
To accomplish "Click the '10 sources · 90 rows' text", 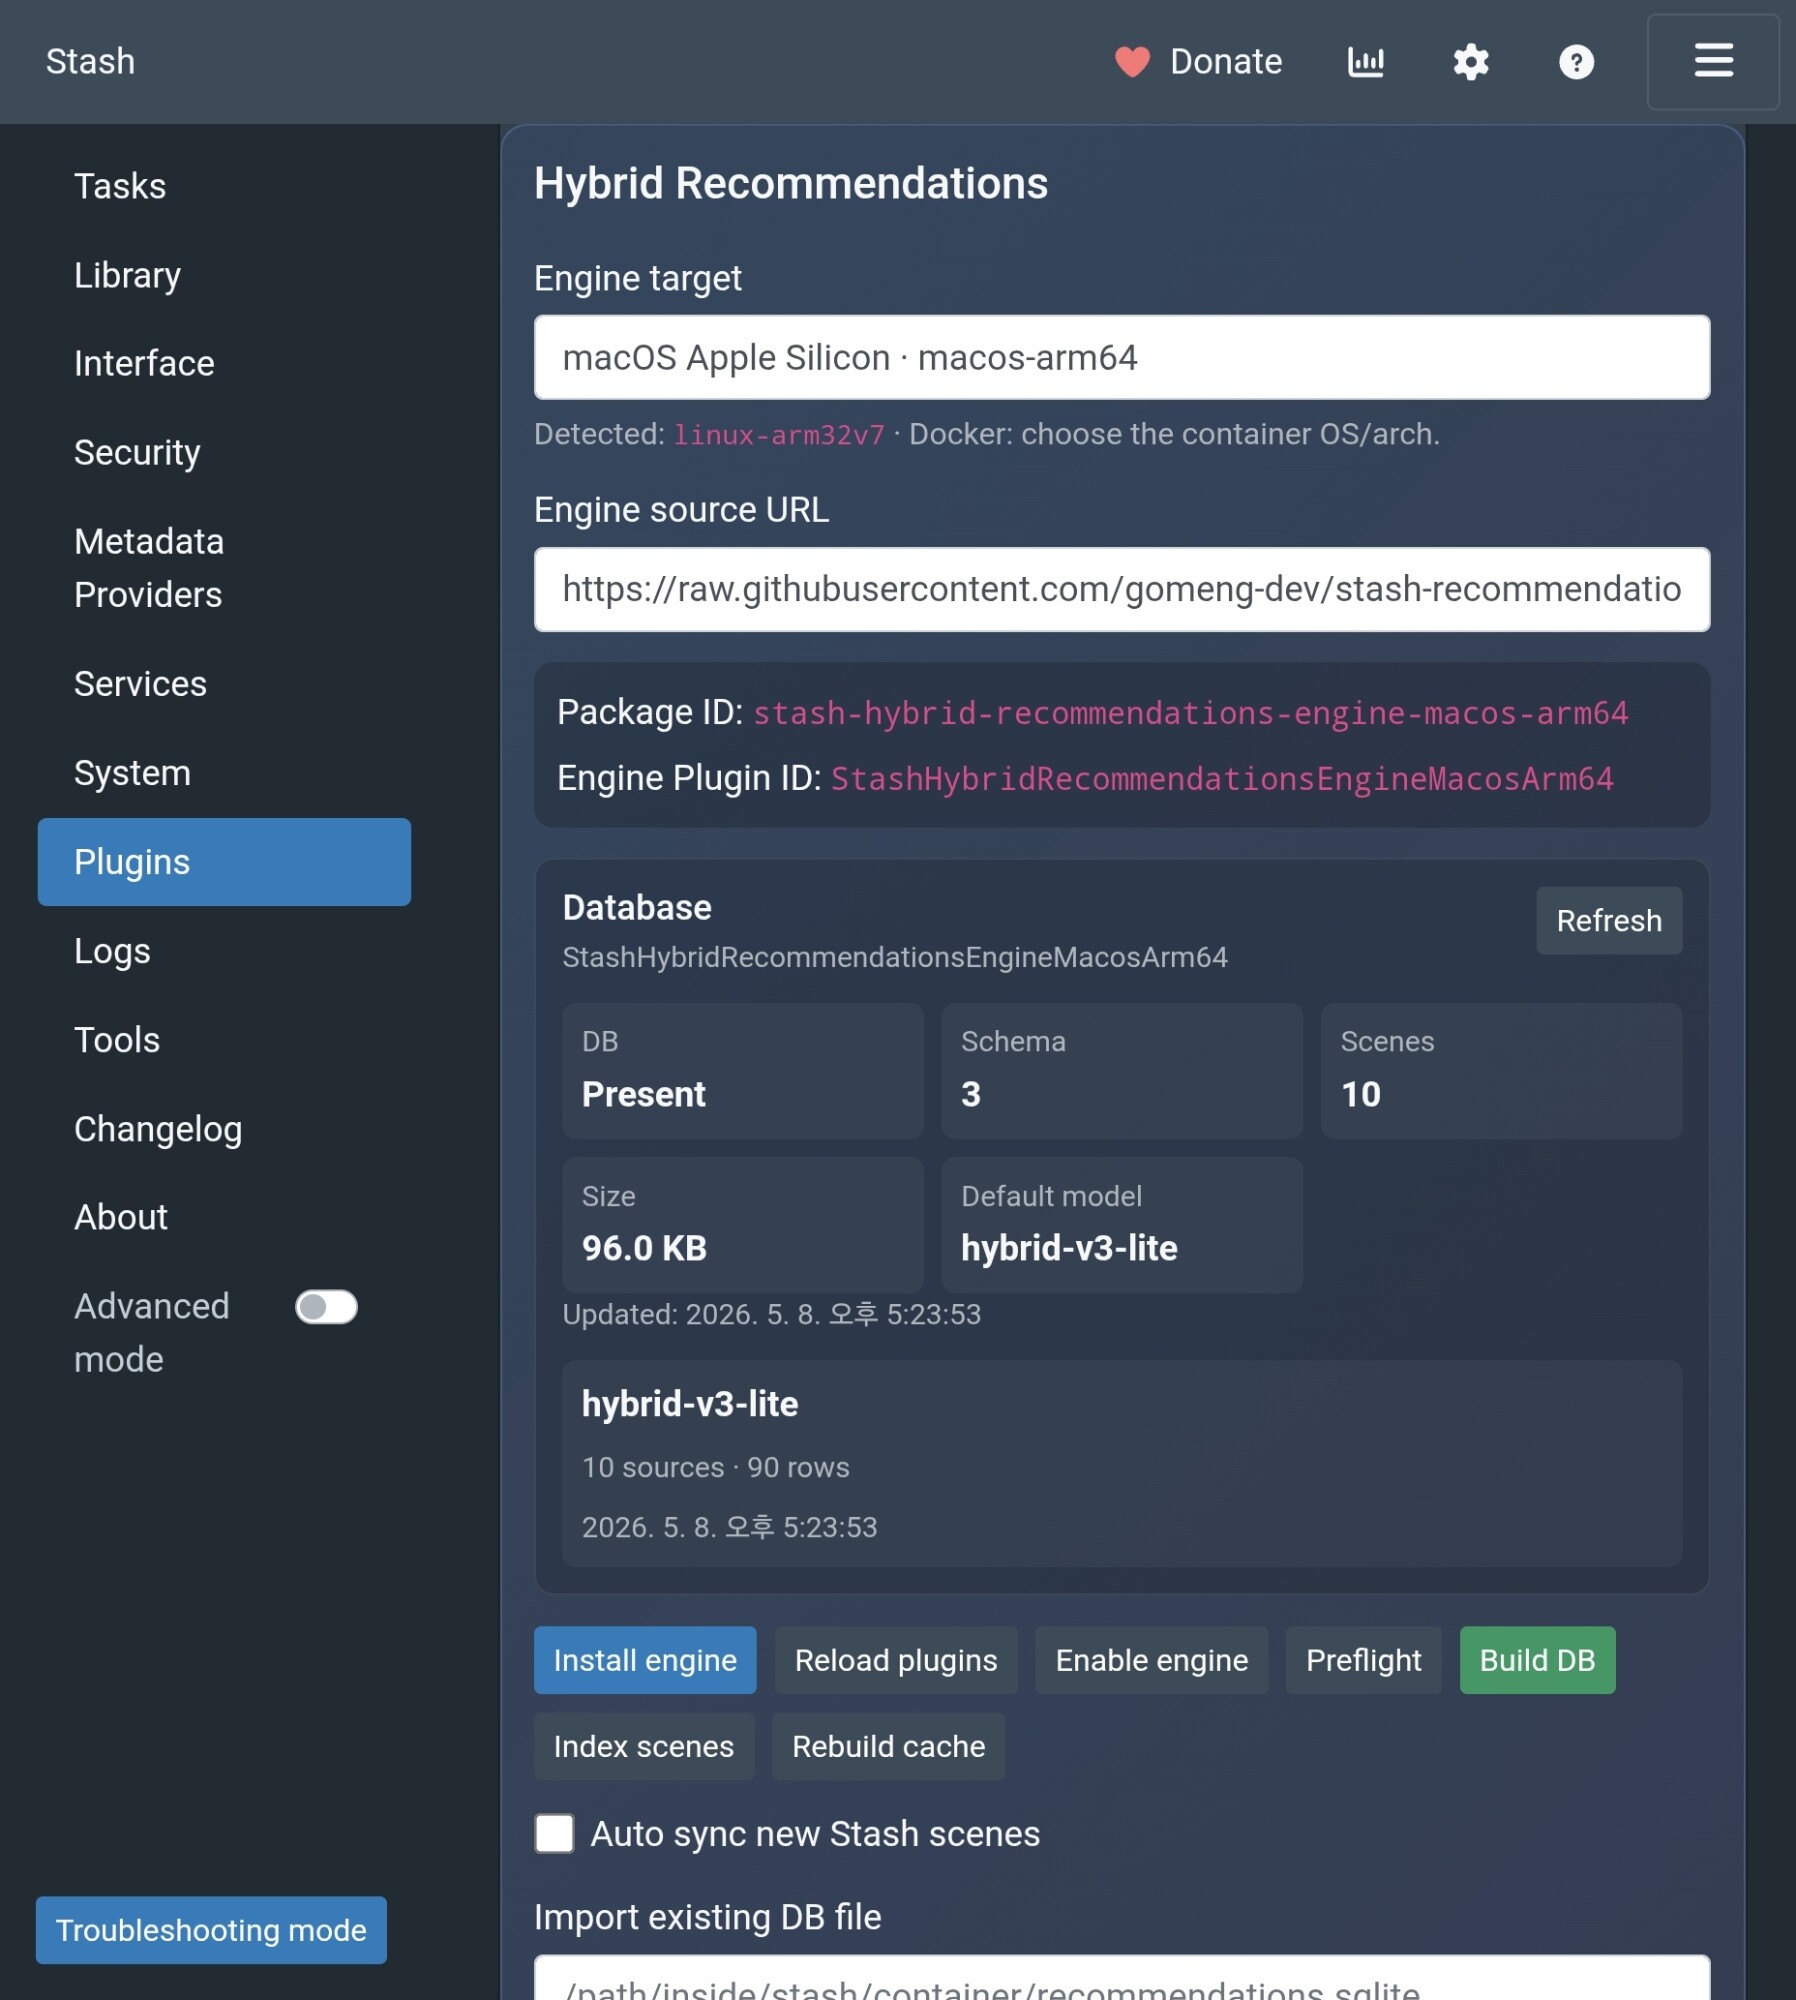I will coord(716,1467).
